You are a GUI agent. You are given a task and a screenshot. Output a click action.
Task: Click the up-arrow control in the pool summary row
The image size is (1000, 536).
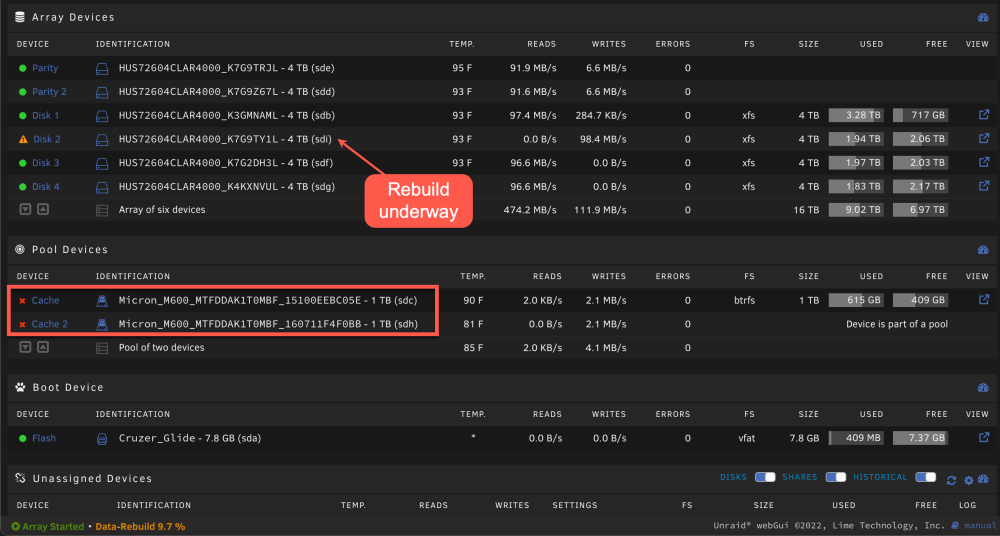(x=43, y=347)
